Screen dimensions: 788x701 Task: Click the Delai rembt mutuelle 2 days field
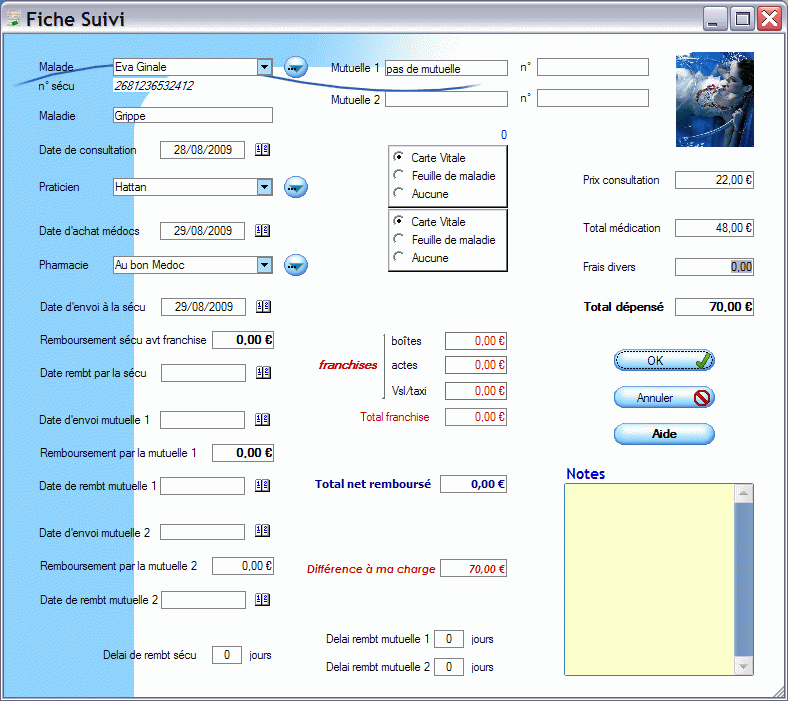click(x=449, y=667)
